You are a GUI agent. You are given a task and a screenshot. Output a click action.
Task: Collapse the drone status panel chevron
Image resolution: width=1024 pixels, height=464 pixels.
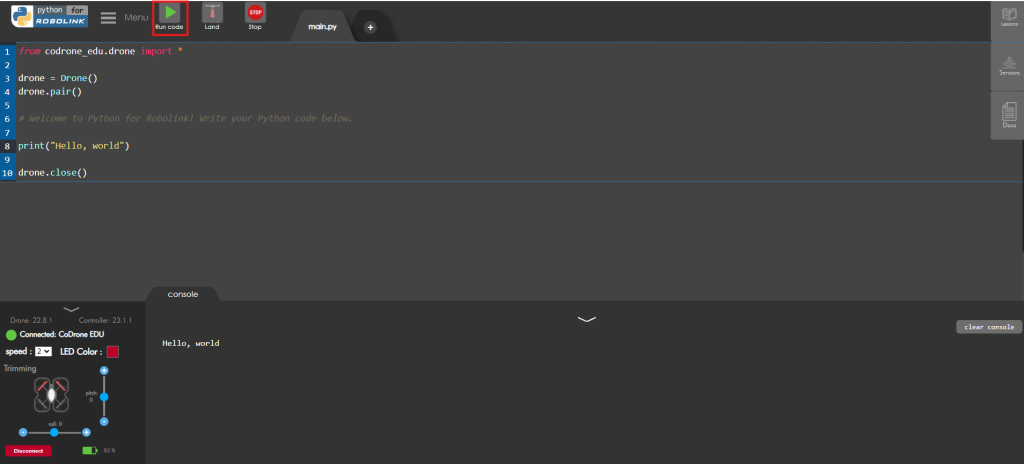[x=71, y=310]
